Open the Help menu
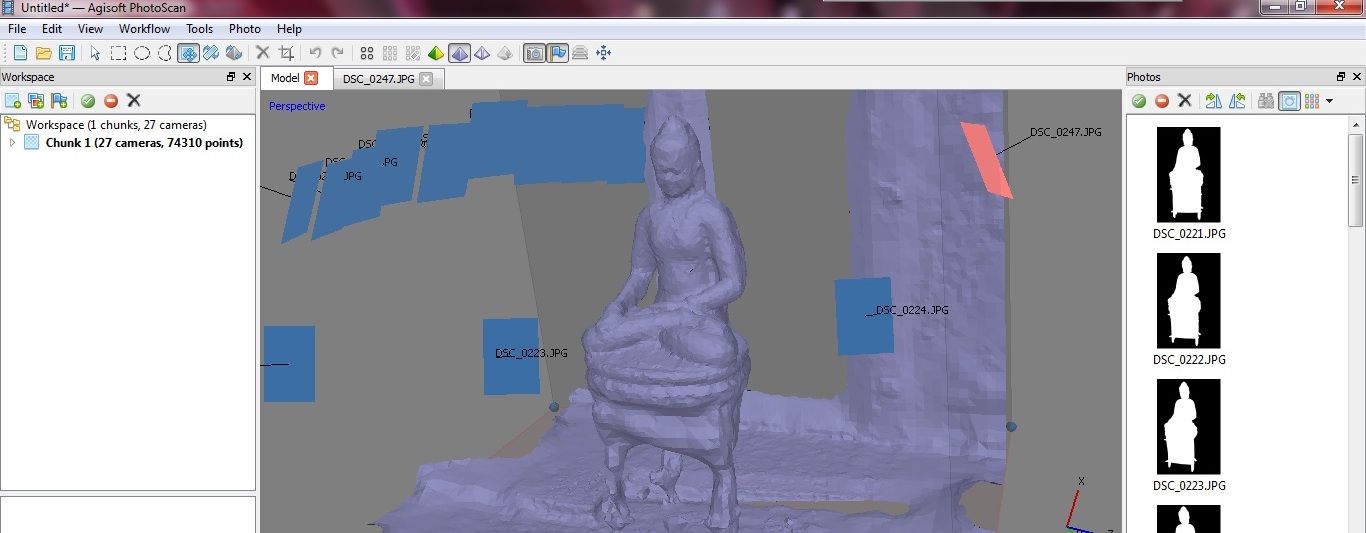This screenshot has height=533, width=1366. [x=289, y=29]
